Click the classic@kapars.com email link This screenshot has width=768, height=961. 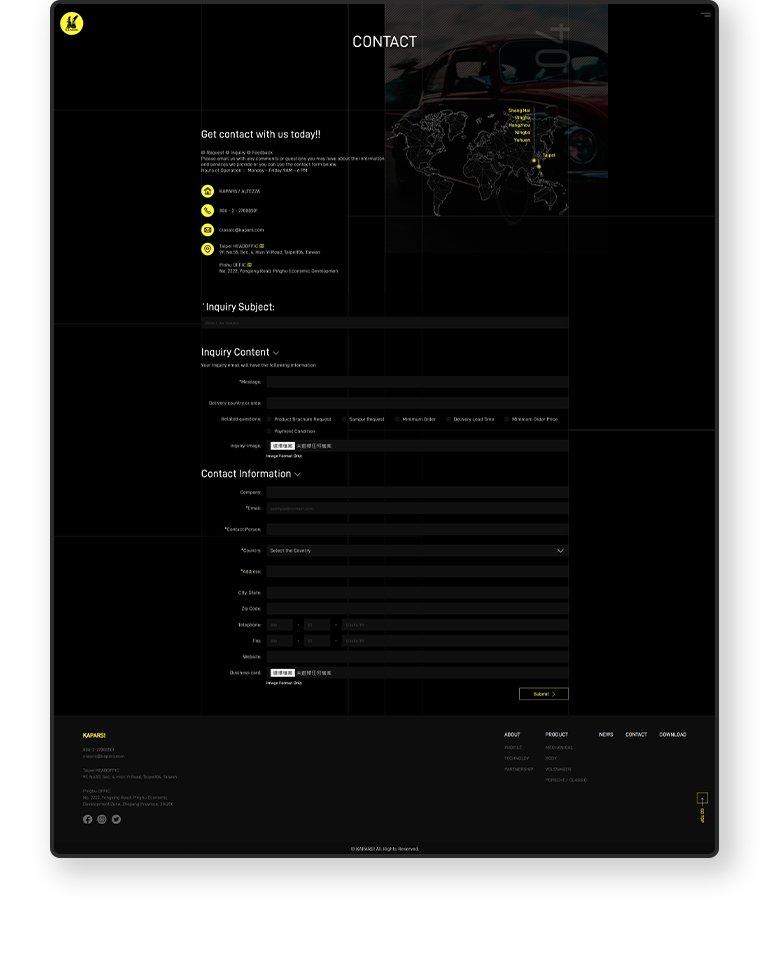click(x=241, y=230)
